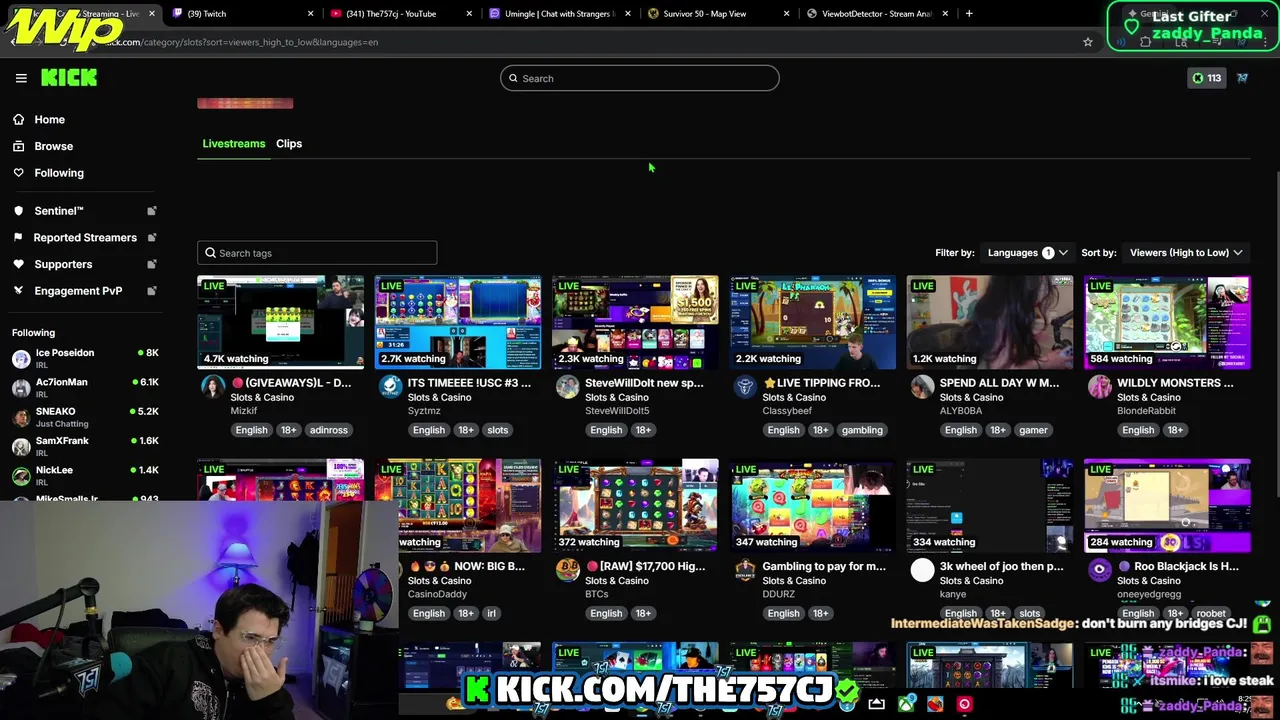Open Viewers (High to Low) sort dropdown
The width and height of the screenshot is (1280, 720).
(1186, 253)
